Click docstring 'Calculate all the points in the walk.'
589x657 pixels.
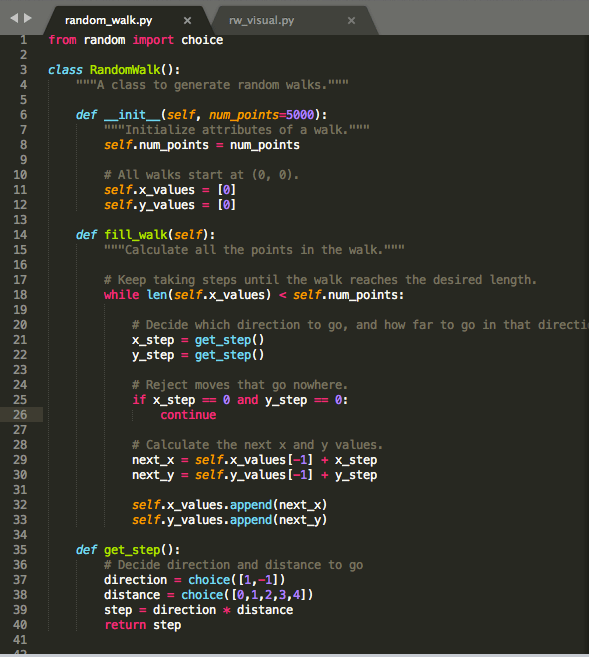click(x=254, y=250)
